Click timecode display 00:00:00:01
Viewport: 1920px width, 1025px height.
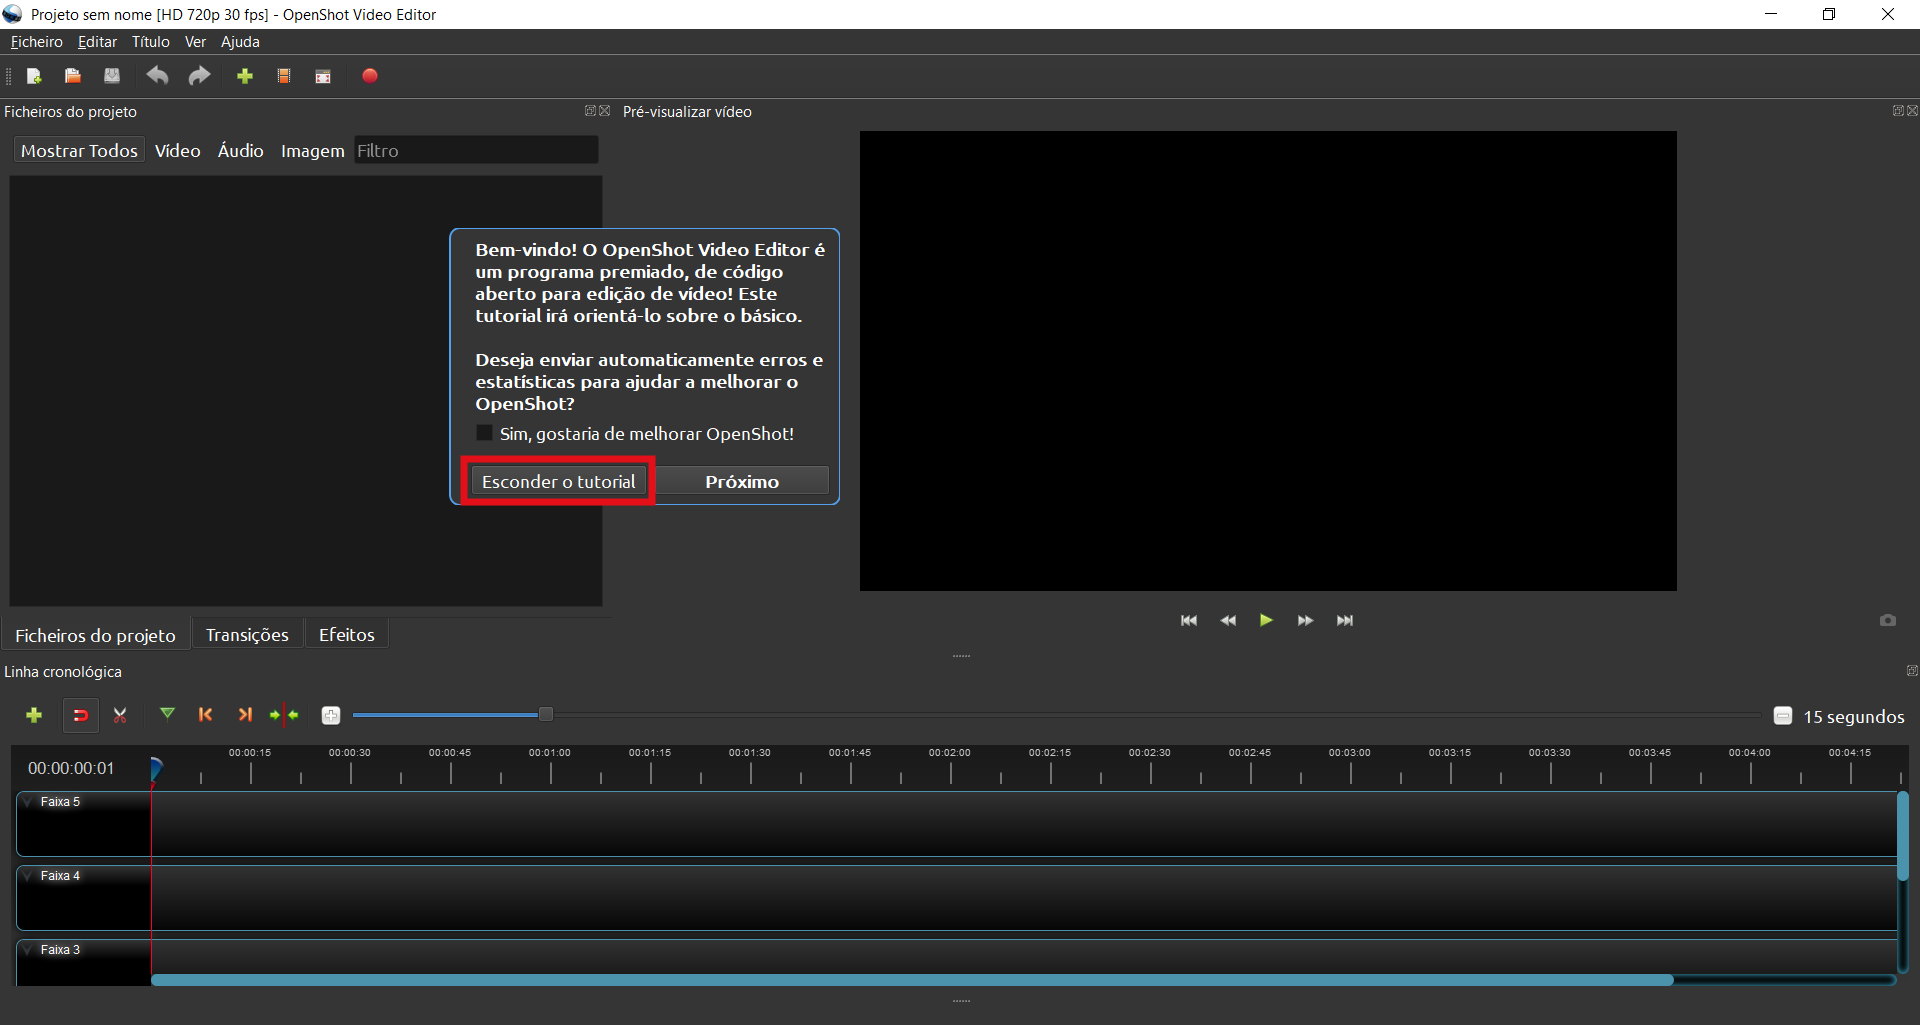(x=71, y=768)
